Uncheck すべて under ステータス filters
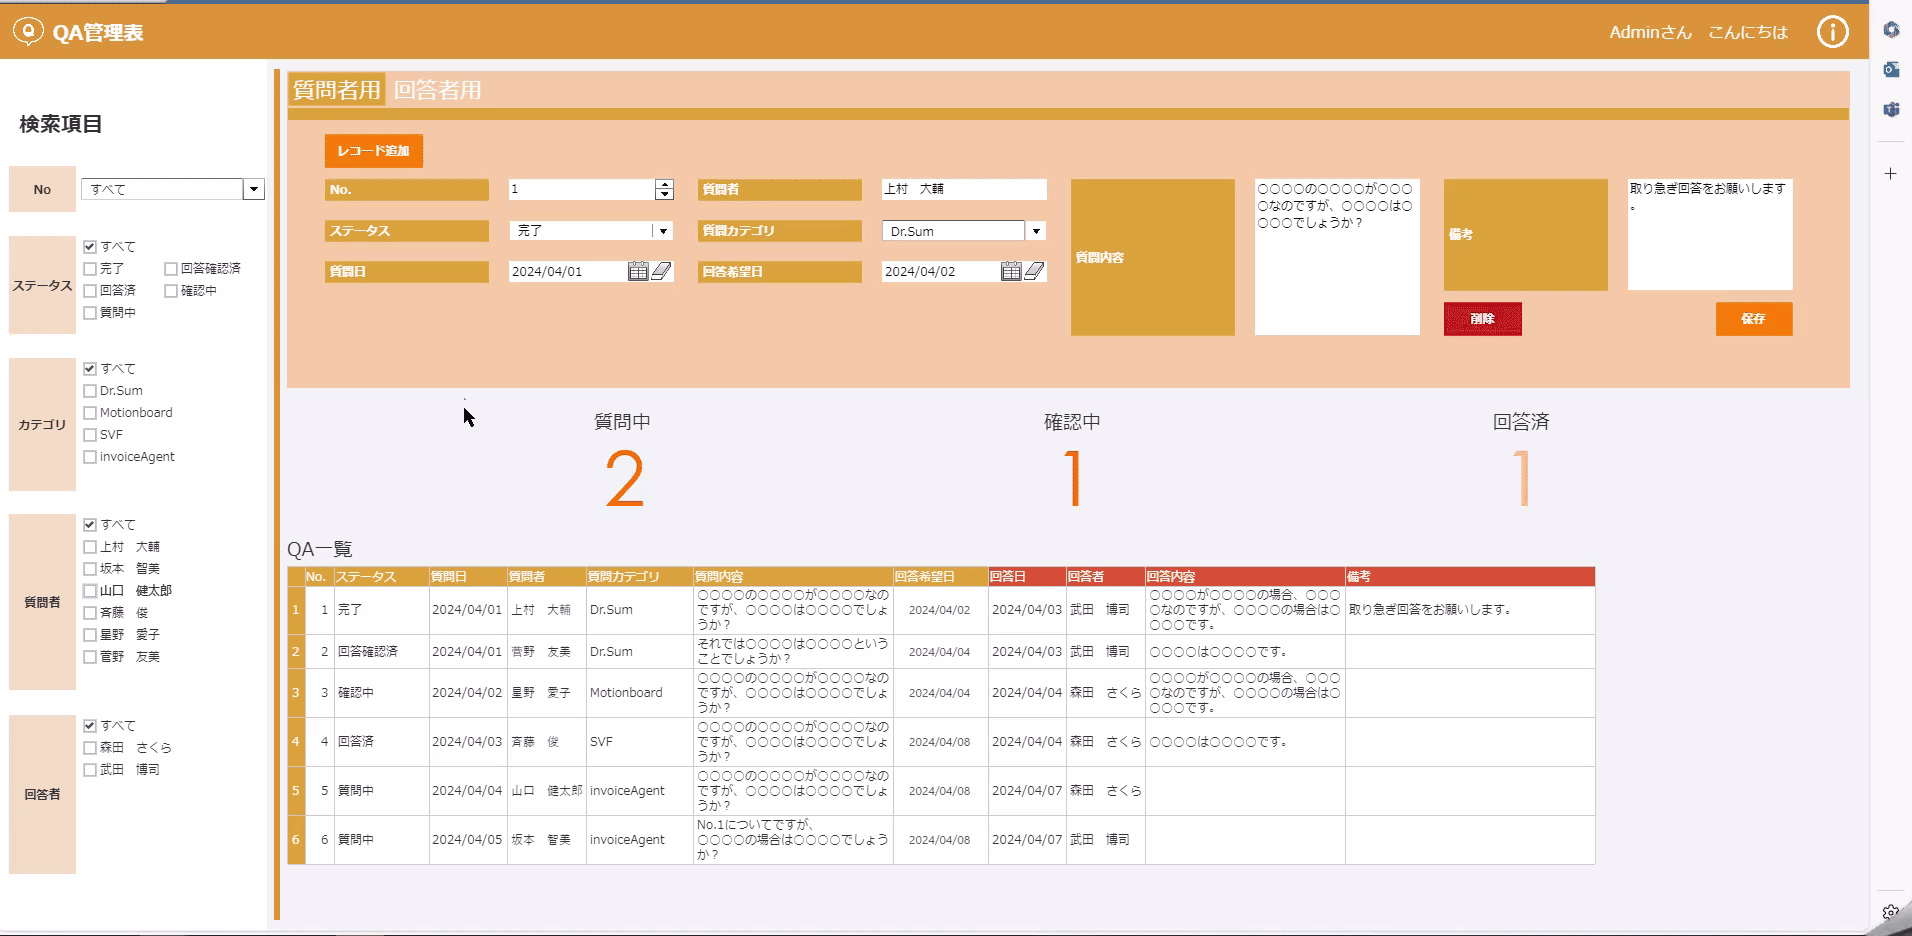This screenshot has height=936, width=1912. (x=91, y=245)
